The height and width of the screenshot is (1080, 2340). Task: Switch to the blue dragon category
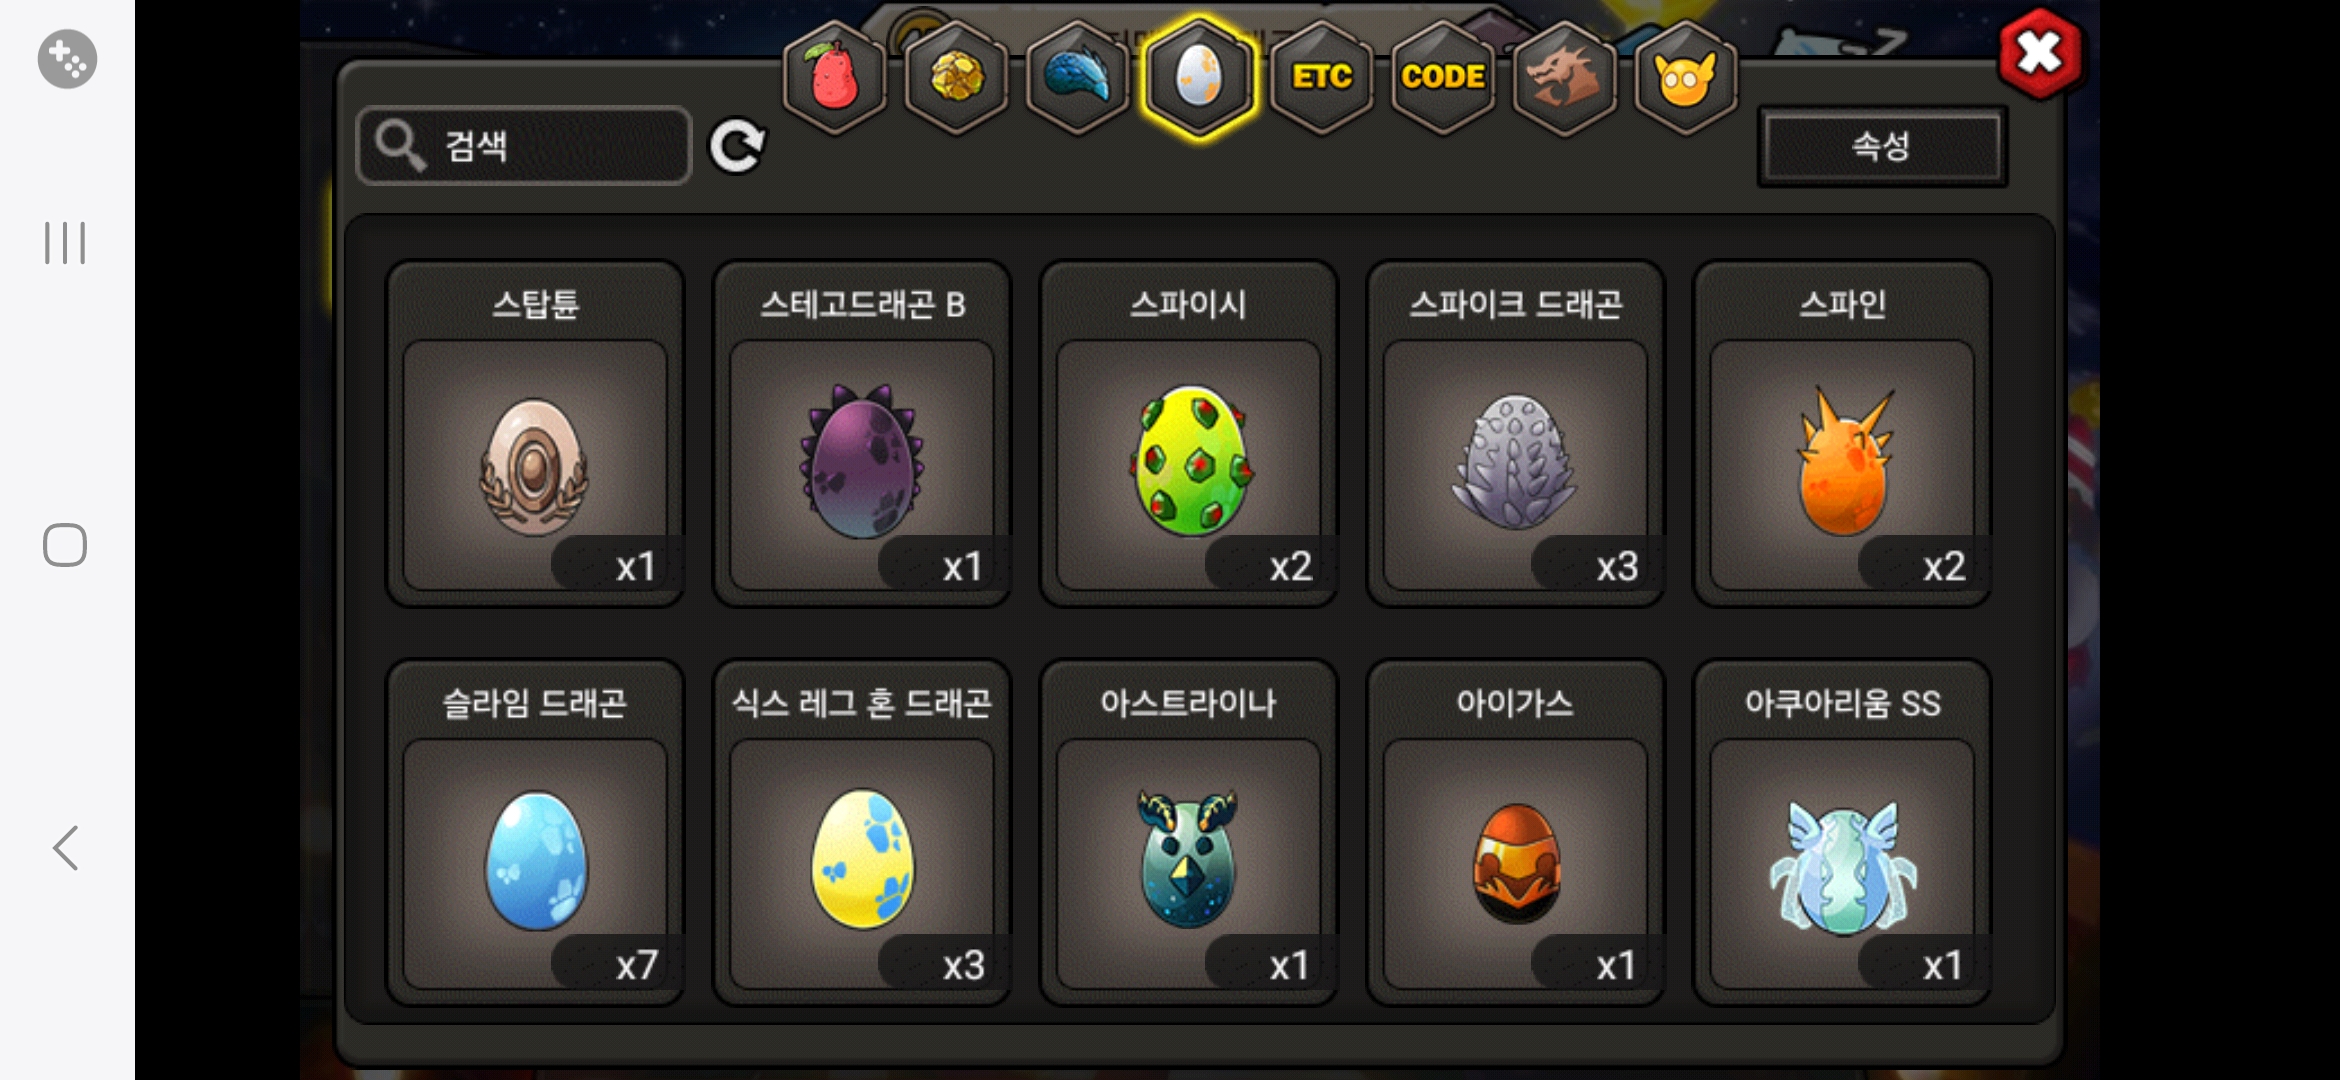coord(1077,77)
